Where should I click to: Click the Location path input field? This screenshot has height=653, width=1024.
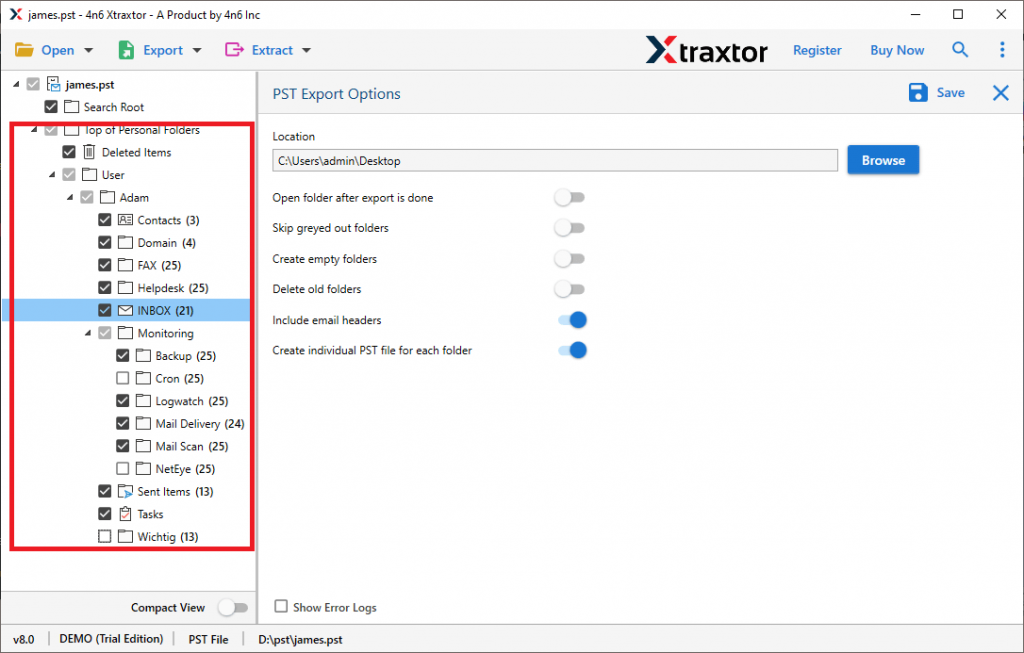555,159
